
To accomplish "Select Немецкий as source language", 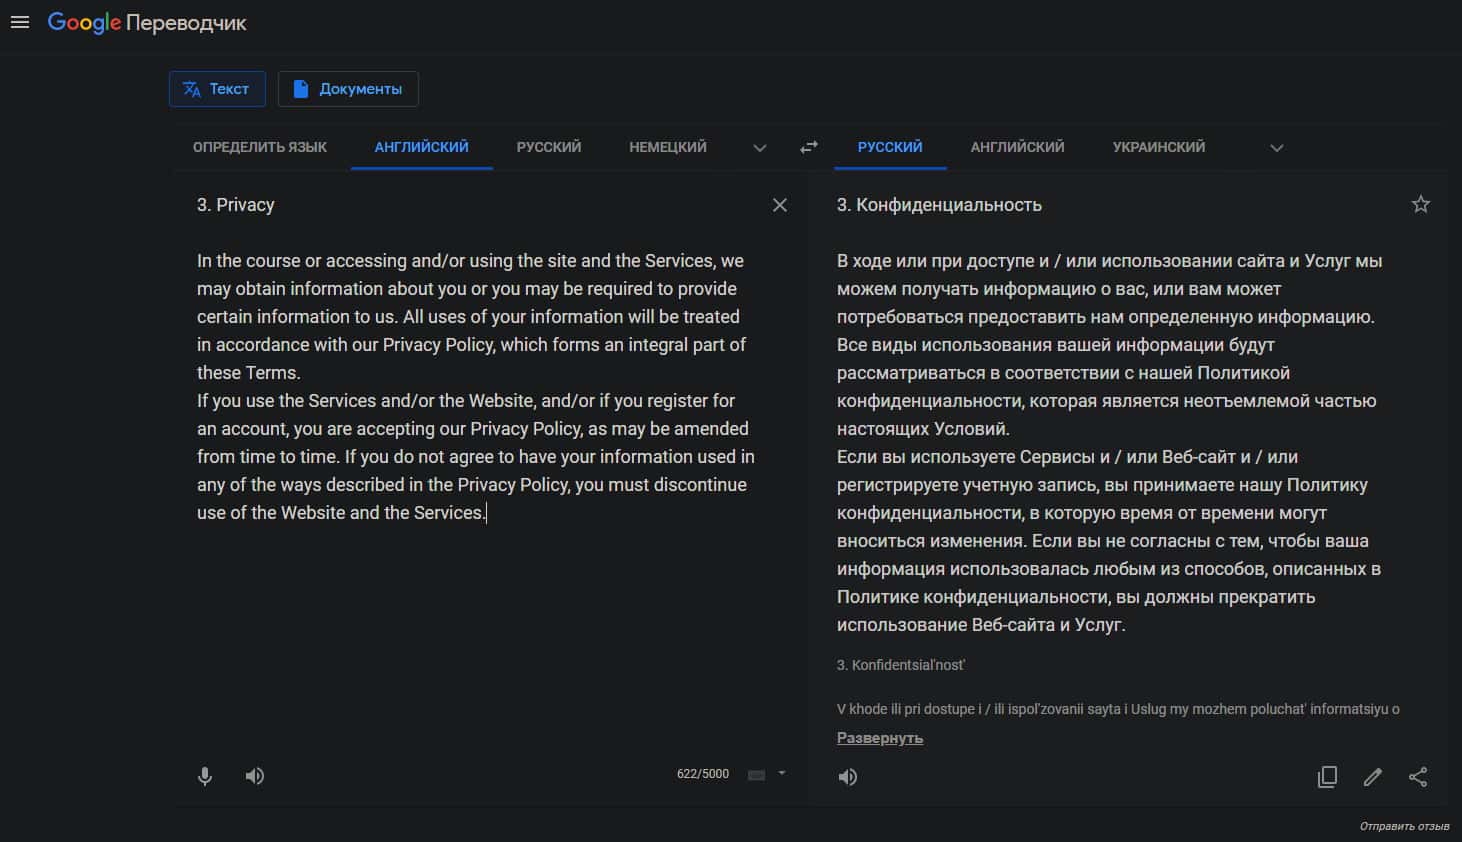I will (x=667, y=147).
